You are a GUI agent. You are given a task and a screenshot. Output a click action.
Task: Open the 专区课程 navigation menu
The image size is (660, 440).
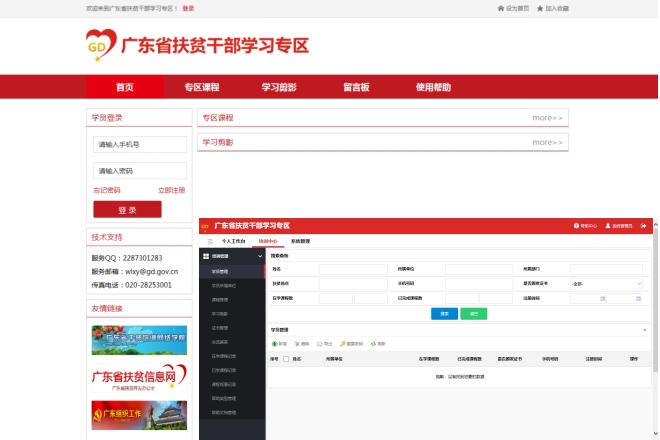(202, 87)
